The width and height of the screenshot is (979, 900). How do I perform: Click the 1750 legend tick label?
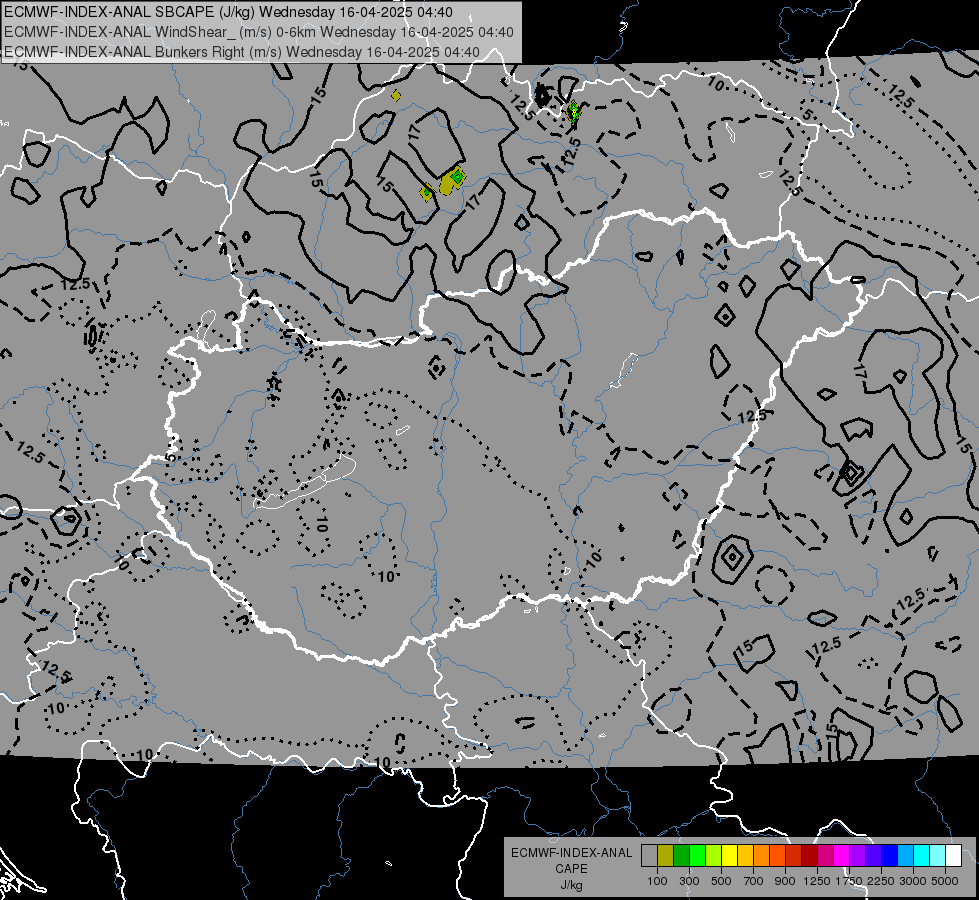coord(849,881)
